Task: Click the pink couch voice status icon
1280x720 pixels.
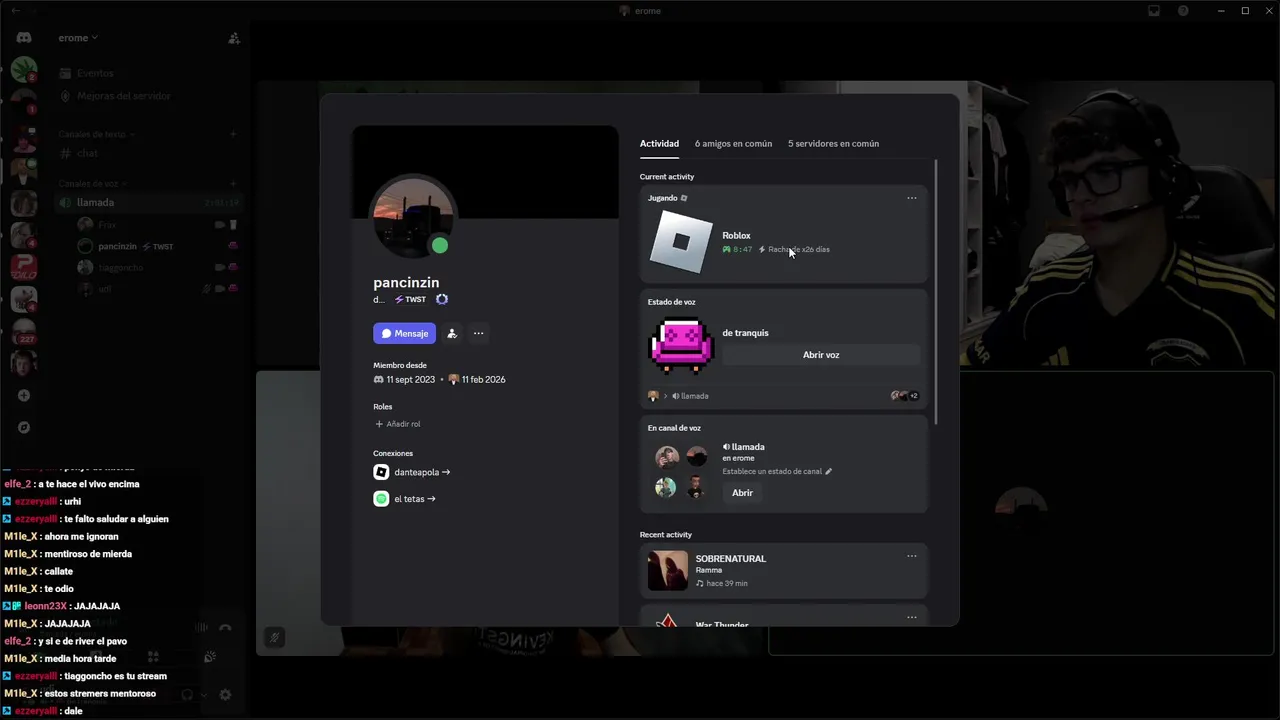Action: click(x=681, y=345)
